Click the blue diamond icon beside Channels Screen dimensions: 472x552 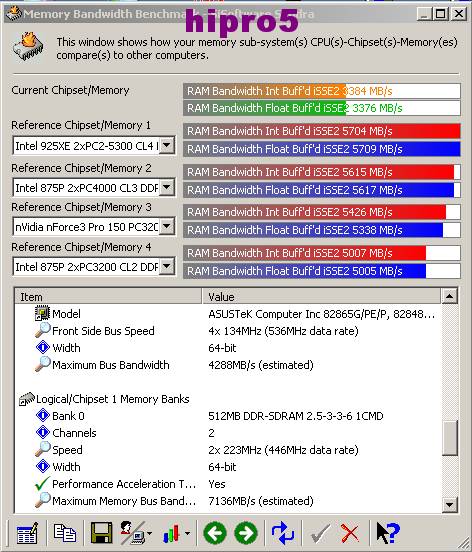click(x=43, y=433)
